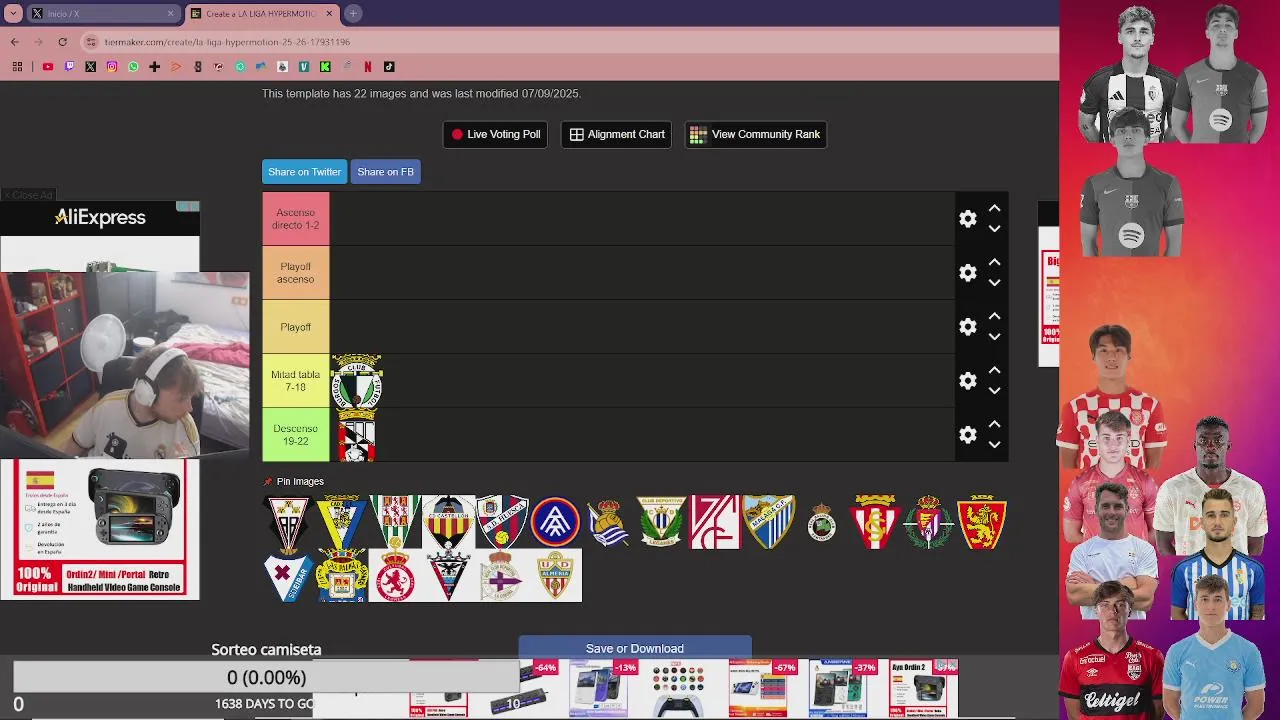Select the Mirandés crest image

tap(448, 576)
